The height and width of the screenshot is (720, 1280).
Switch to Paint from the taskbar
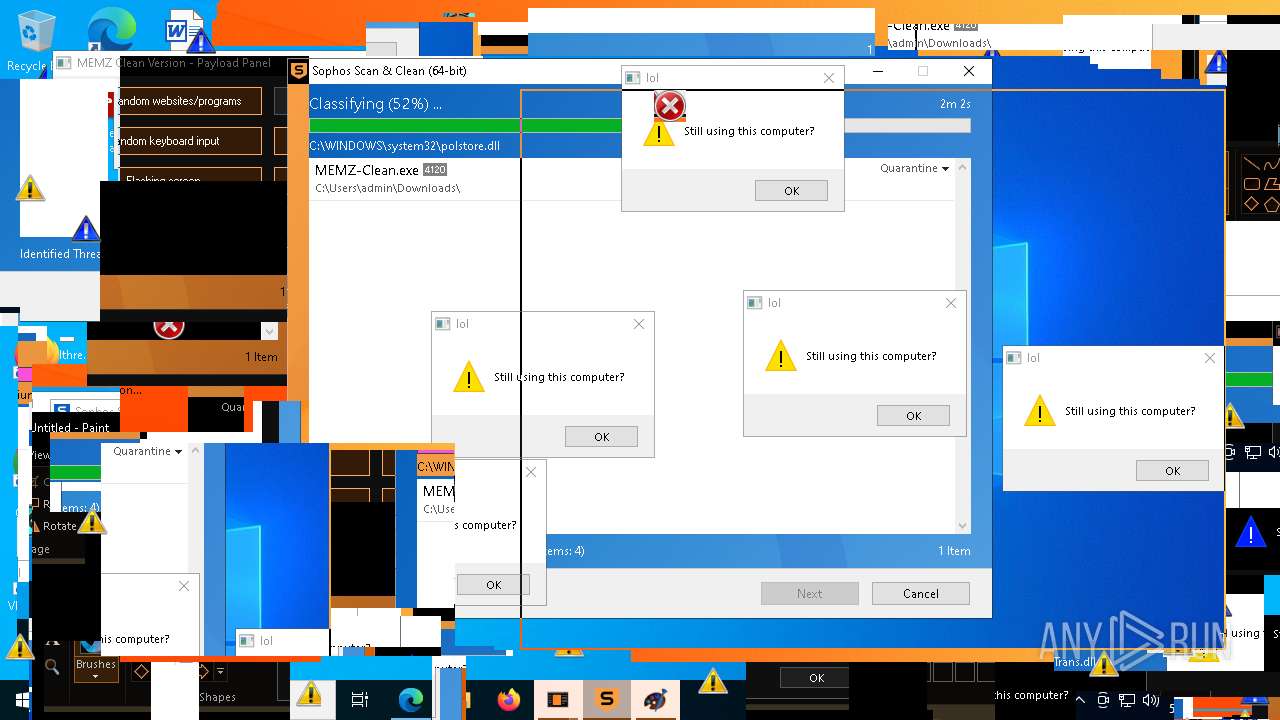(655, 700)
